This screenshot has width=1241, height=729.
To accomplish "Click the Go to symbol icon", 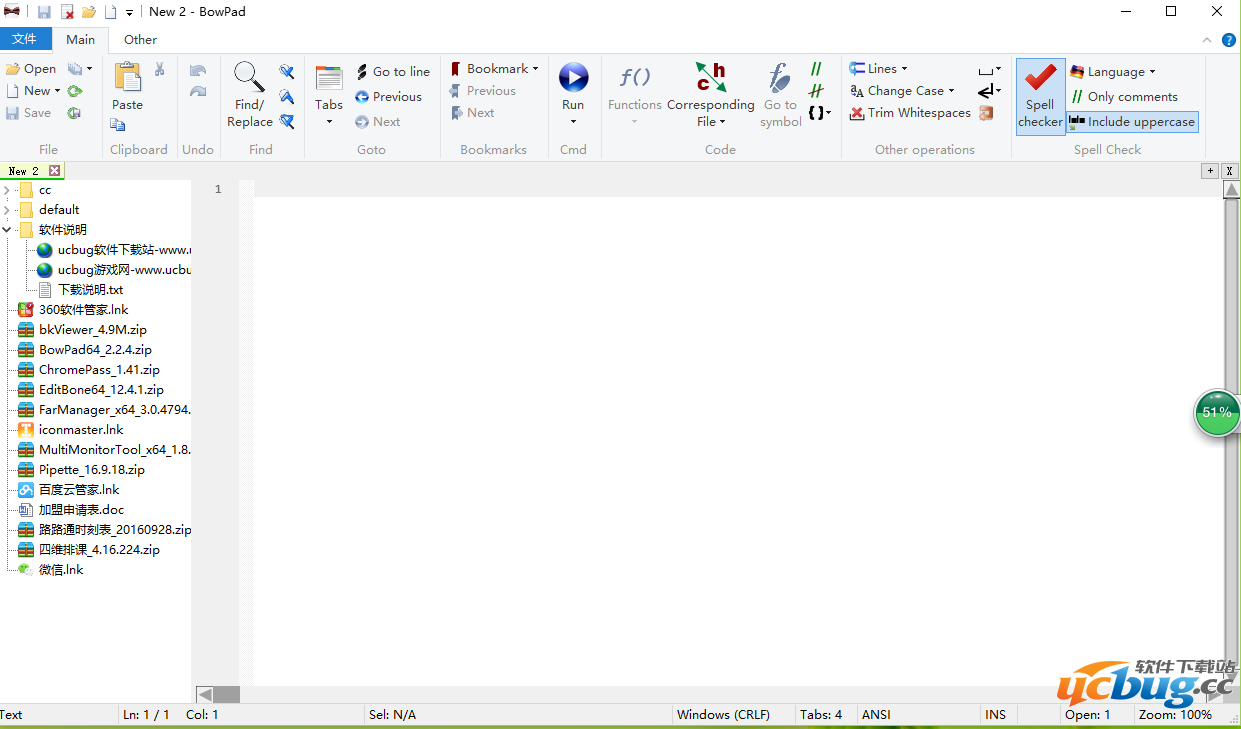I will [780, 78].
